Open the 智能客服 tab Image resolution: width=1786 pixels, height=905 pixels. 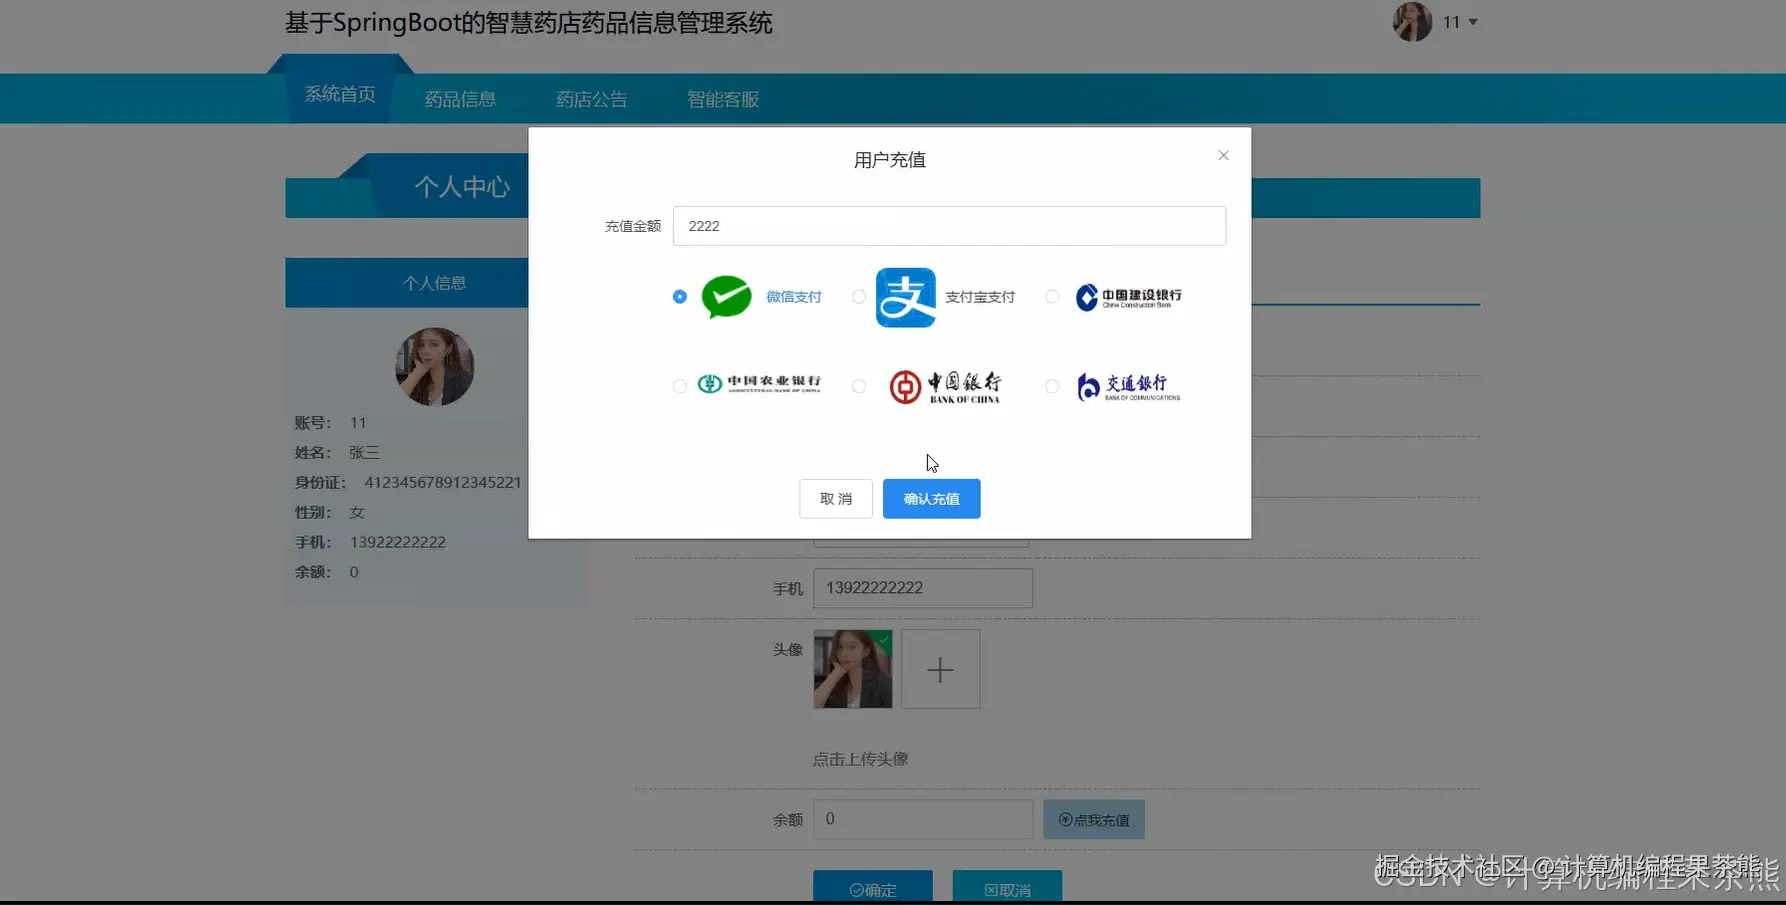722,98
